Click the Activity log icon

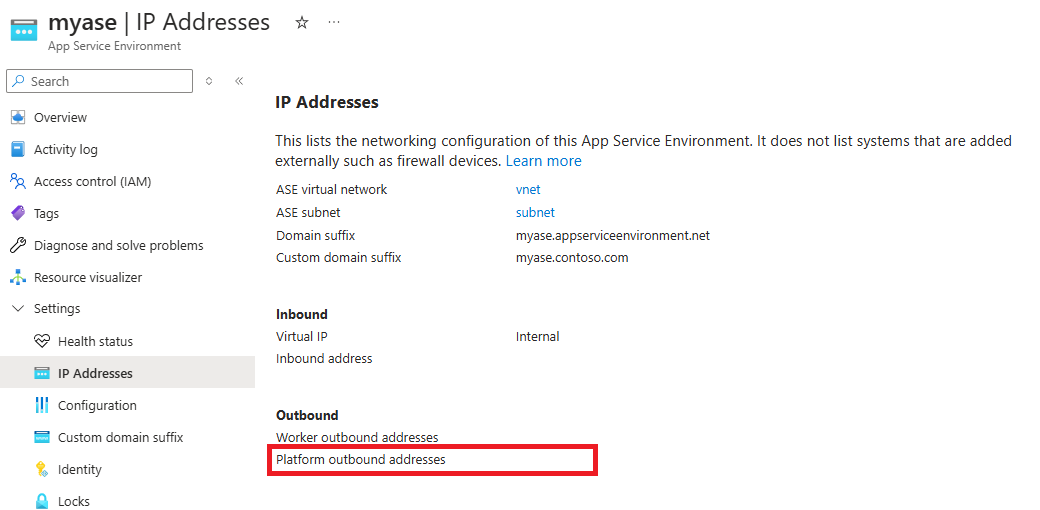point(19,149)
